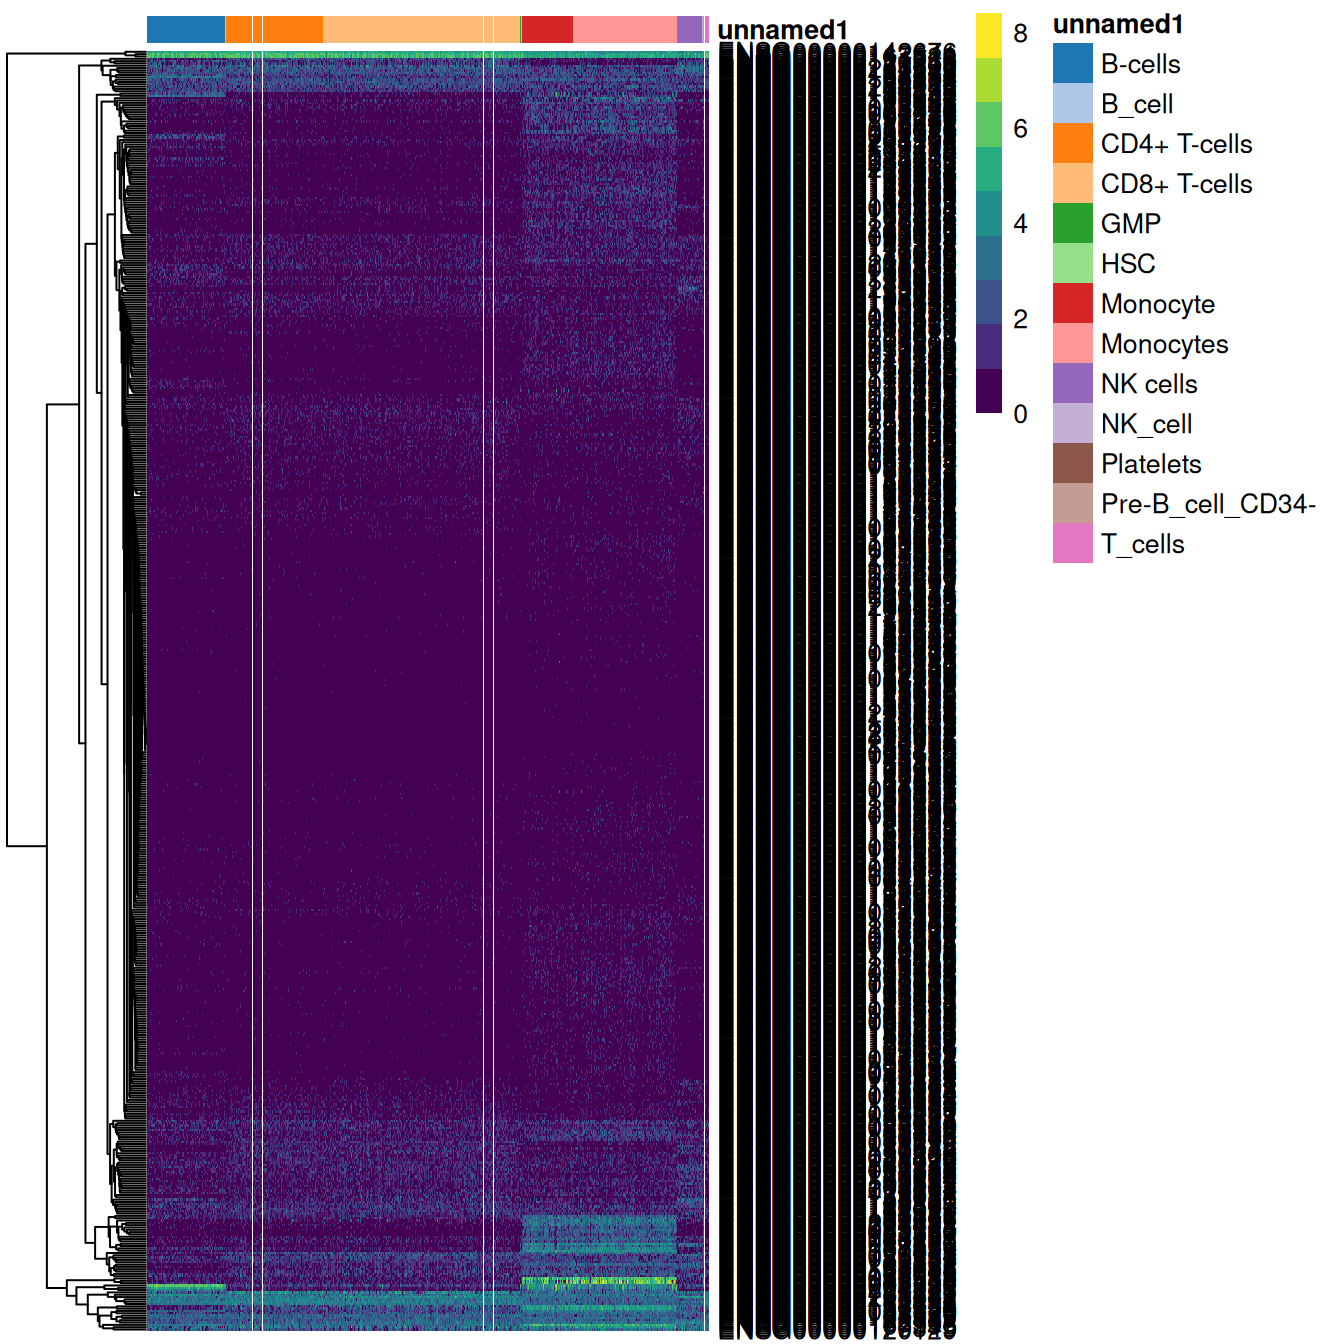Select the B_cell light blue legend swatch
This screenshot has width=1344, height=1344.
pos(1072,104)
